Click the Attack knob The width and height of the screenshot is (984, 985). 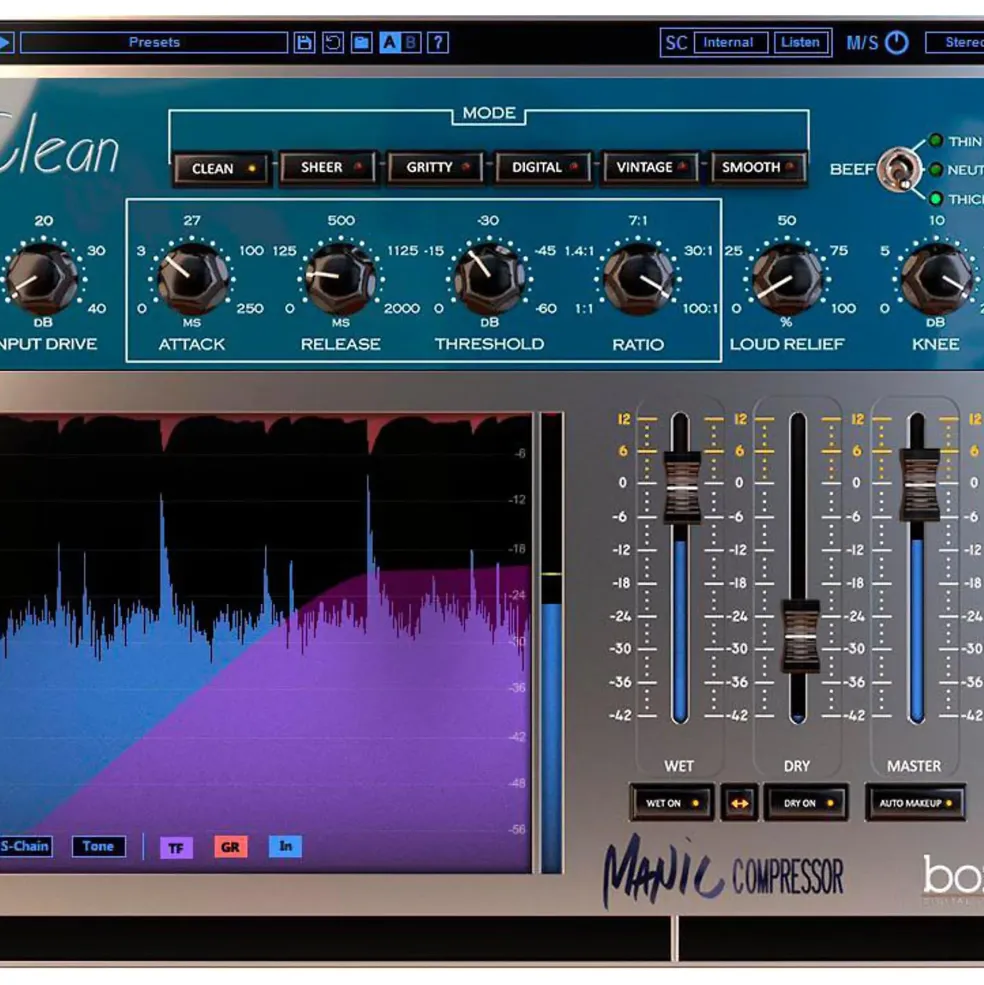tap(192, 279)
